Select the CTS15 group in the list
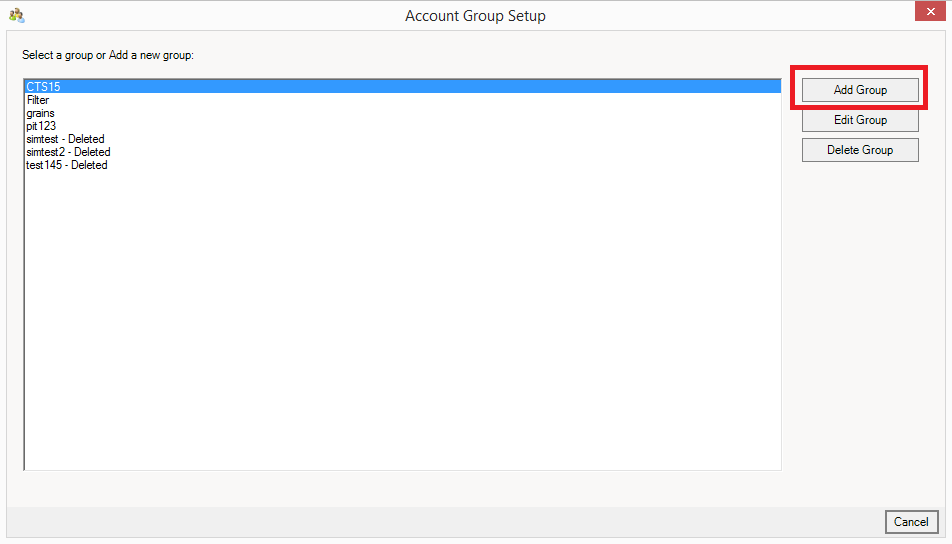This screenshot has height=544, width=952. (43, 87)
